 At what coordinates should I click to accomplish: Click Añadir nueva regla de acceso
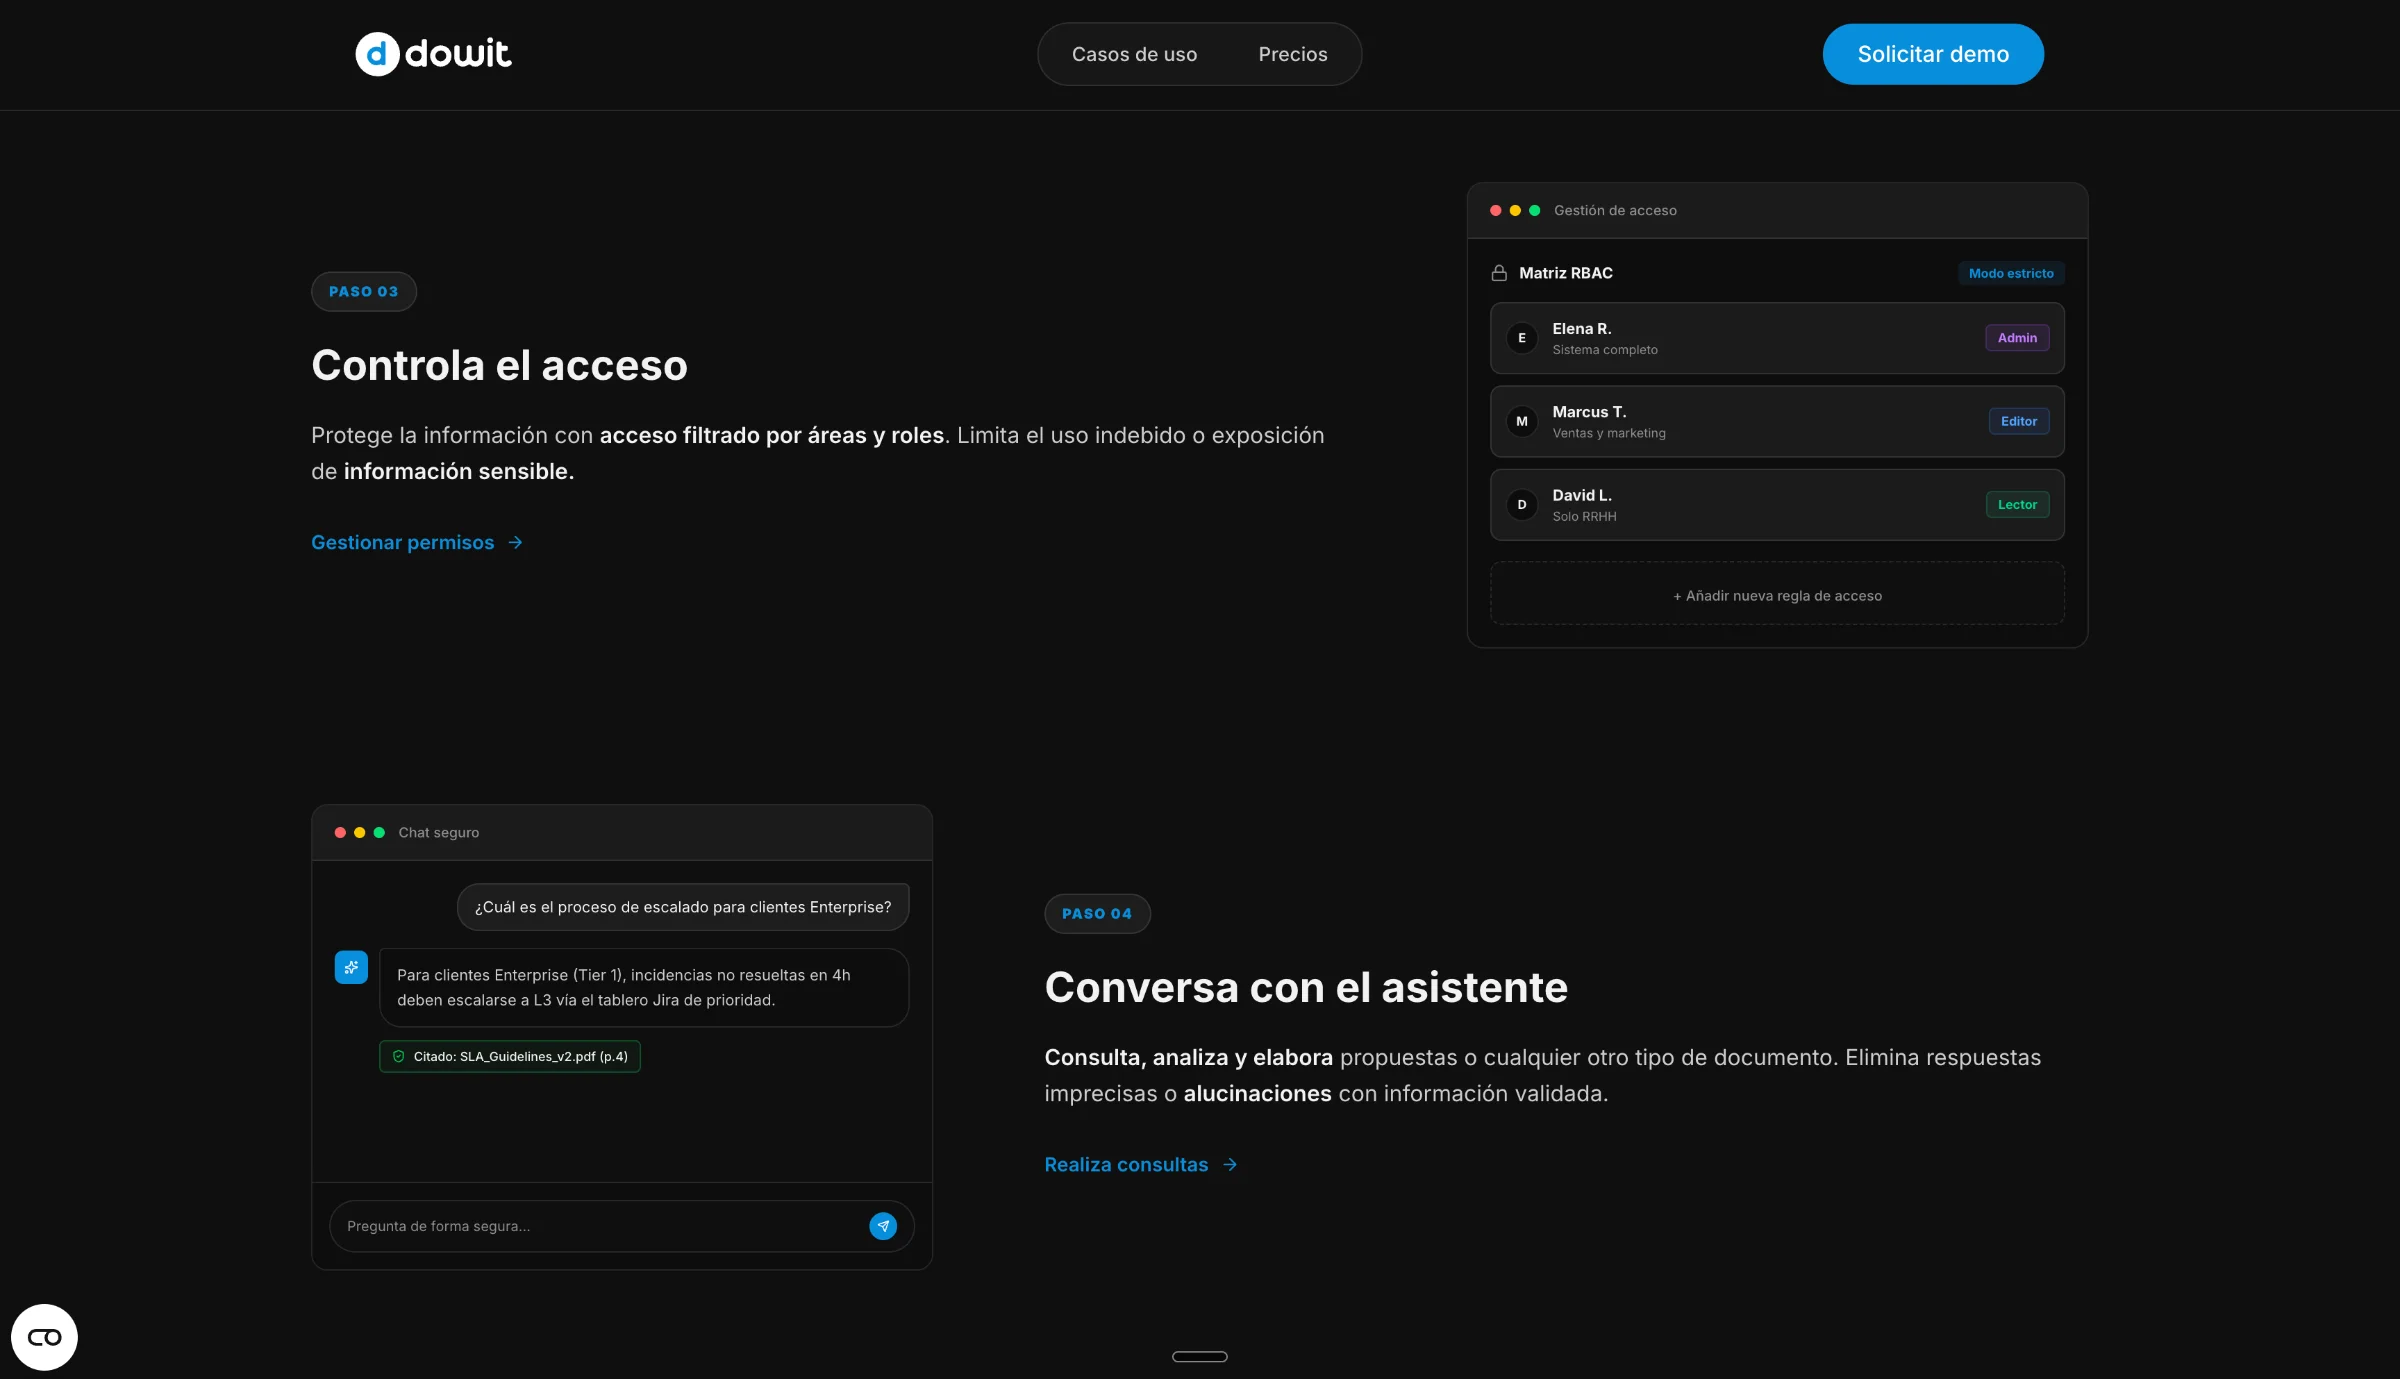pyautogui.click(x=1777, y=595)
